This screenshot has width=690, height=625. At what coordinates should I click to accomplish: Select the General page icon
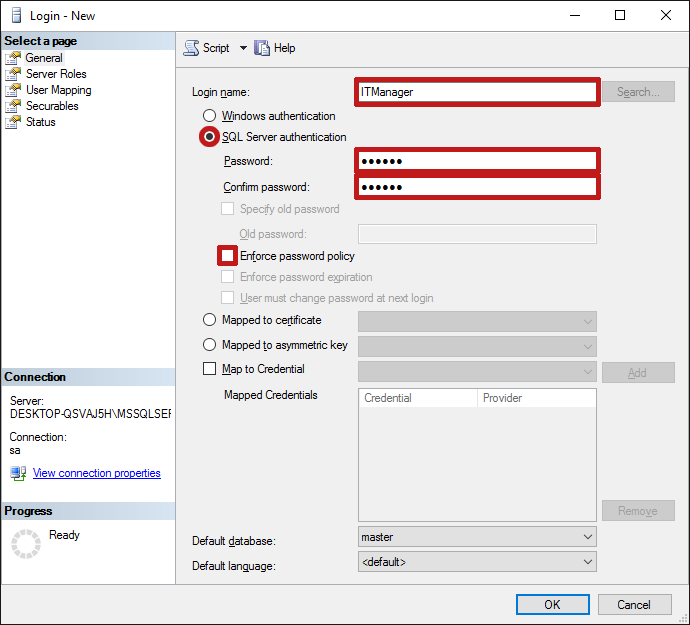(x=13, y=58)
